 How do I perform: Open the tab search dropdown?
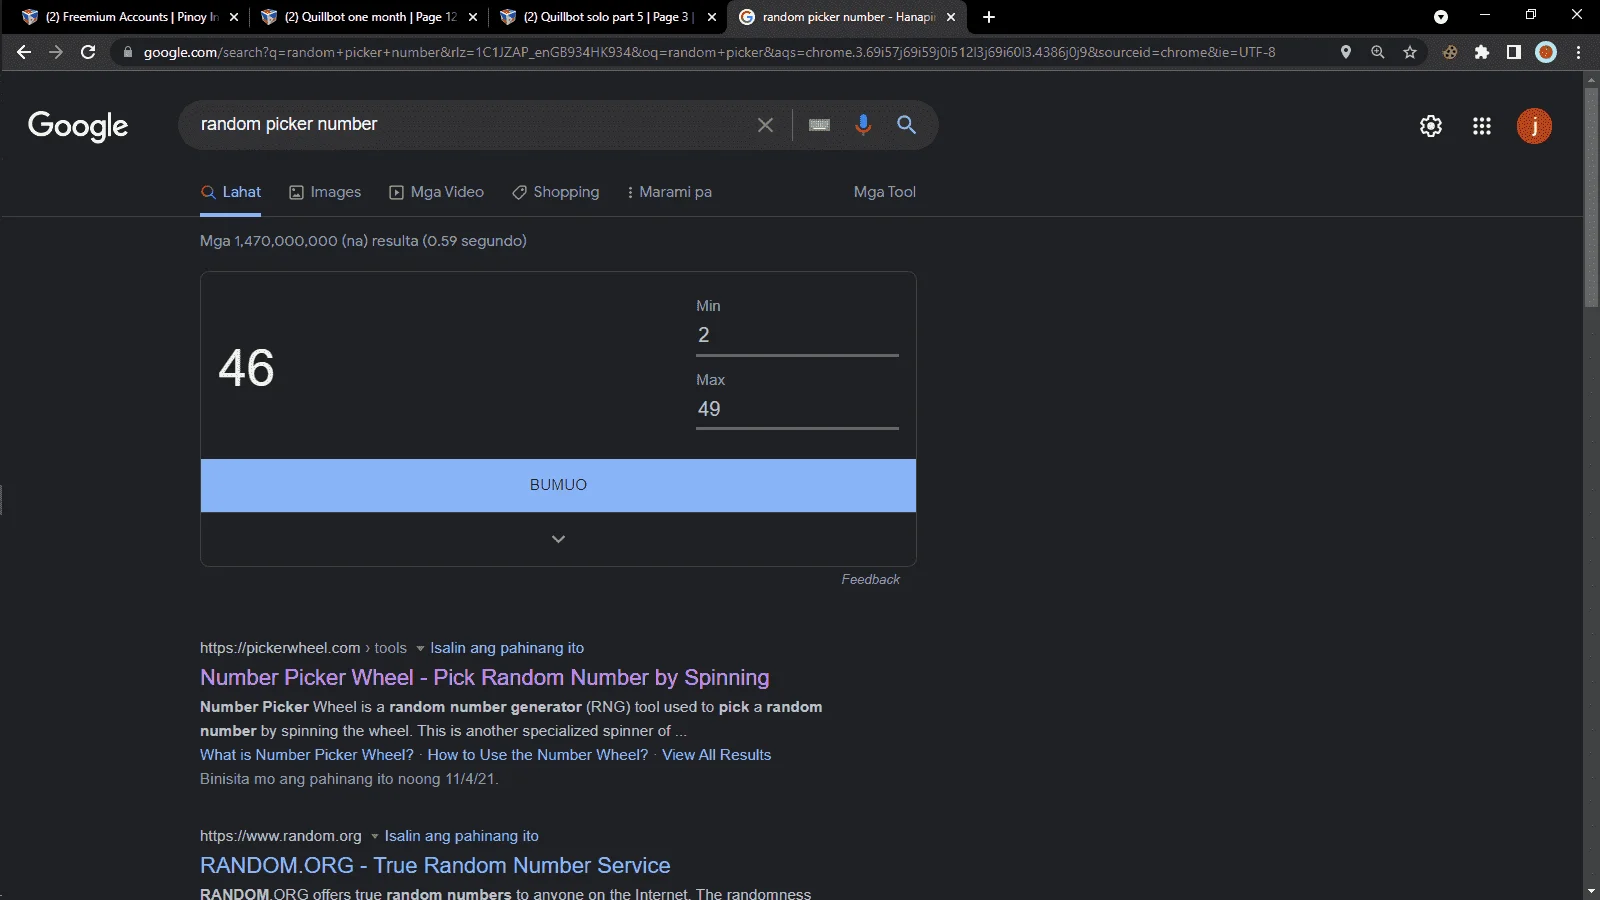(x=1441, y=17)
